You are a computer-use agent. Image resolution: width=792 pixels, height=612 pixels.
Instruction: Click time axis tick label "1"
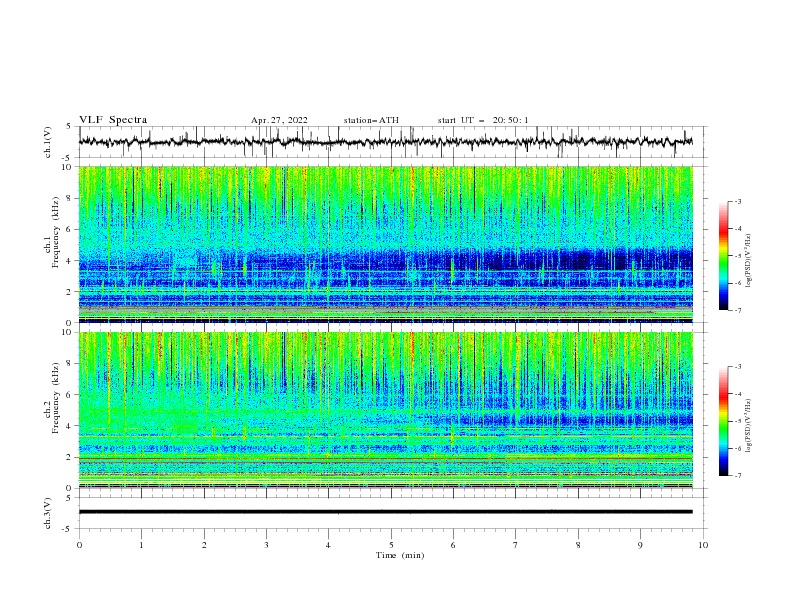(141, 545)
